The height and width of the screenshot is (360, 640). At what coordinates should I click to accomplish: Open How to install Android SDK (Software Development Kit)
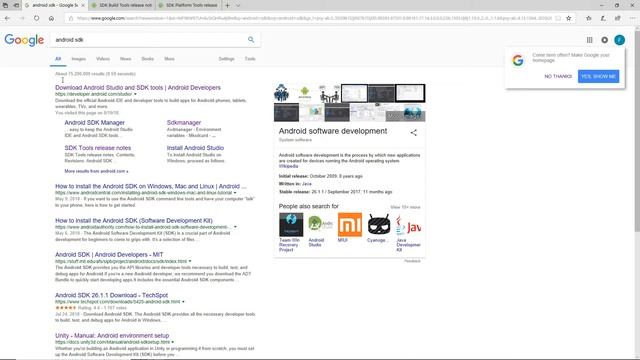click(134, 220)
